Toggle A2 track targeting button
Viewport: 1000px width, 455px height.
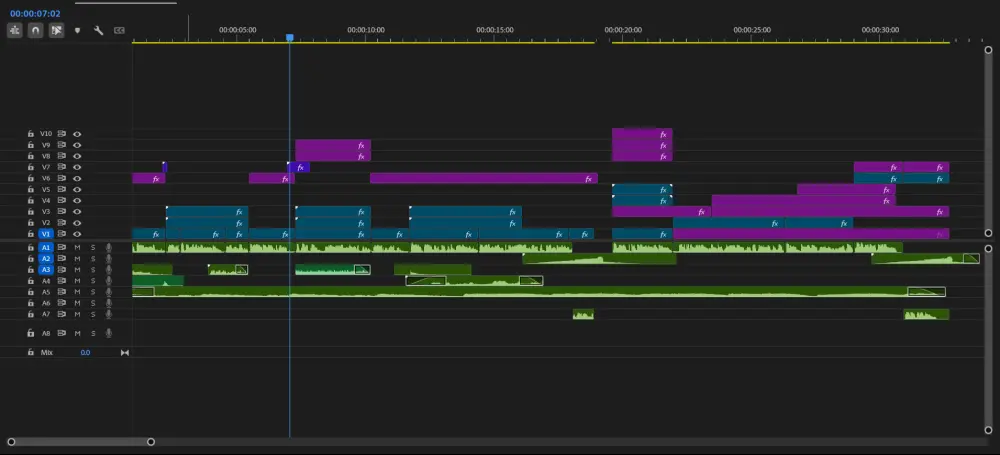46,258
